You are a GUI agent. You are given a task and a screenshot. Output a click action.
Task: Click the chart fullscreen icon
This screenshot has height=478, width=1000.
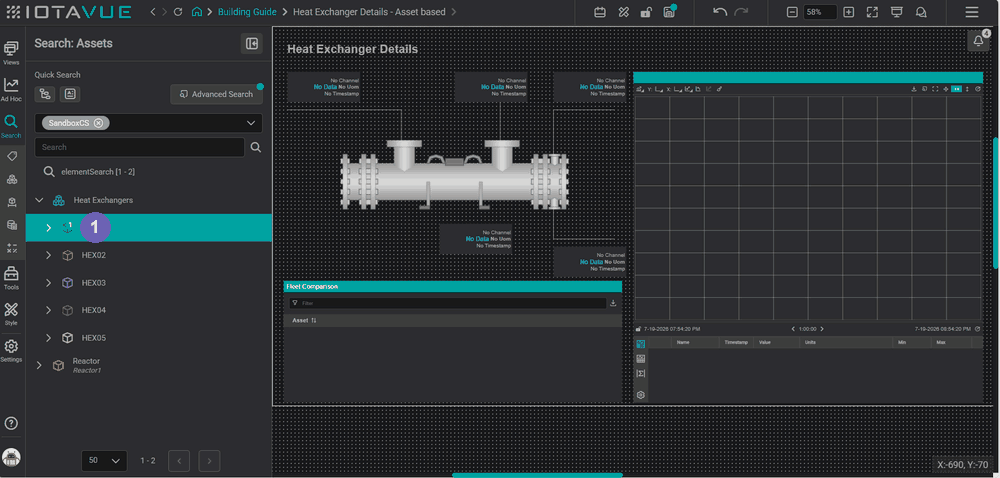pyautogui.click(x=935, y=89)
